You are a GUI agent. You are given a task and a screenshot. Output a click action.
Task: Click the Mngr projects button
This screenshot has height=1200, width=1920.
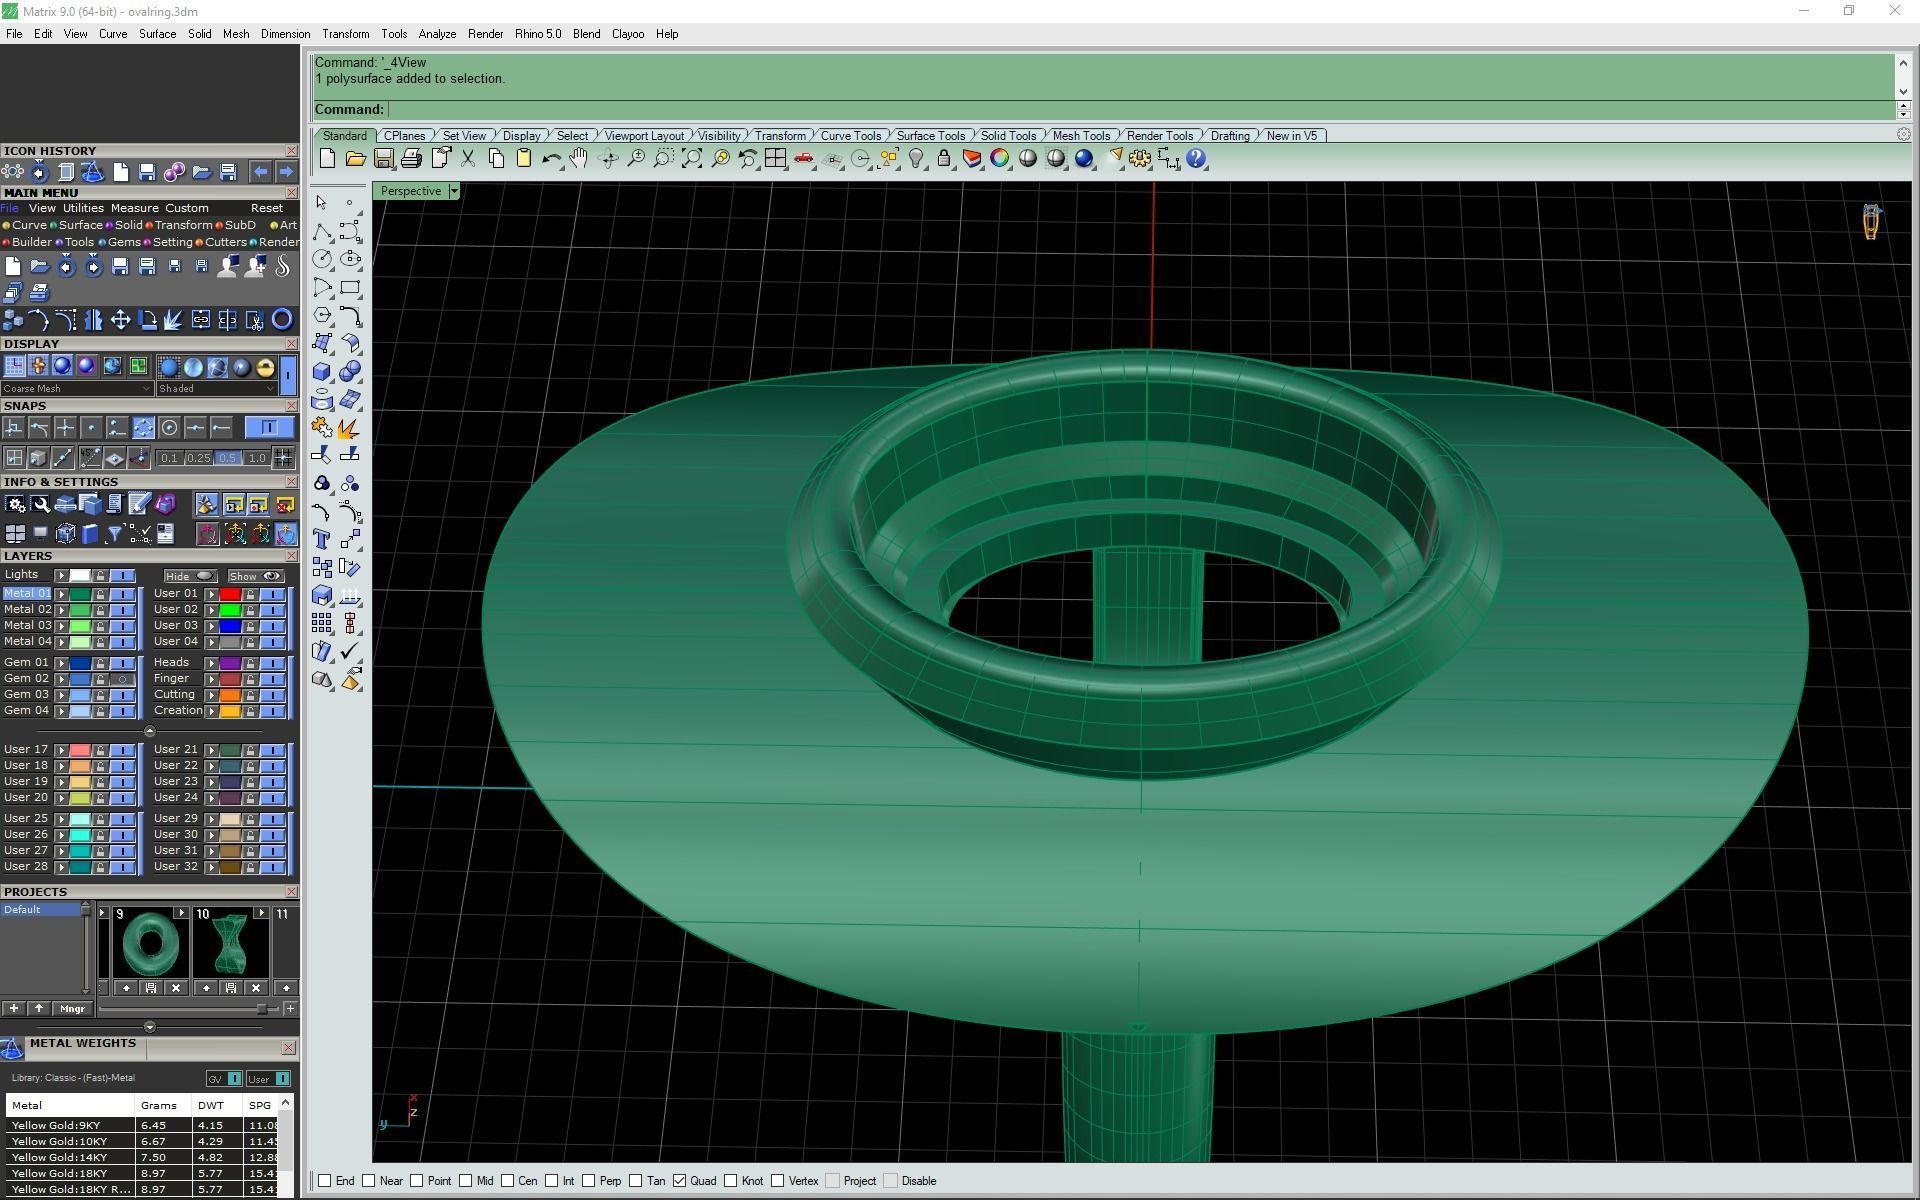click(72, 1009)
